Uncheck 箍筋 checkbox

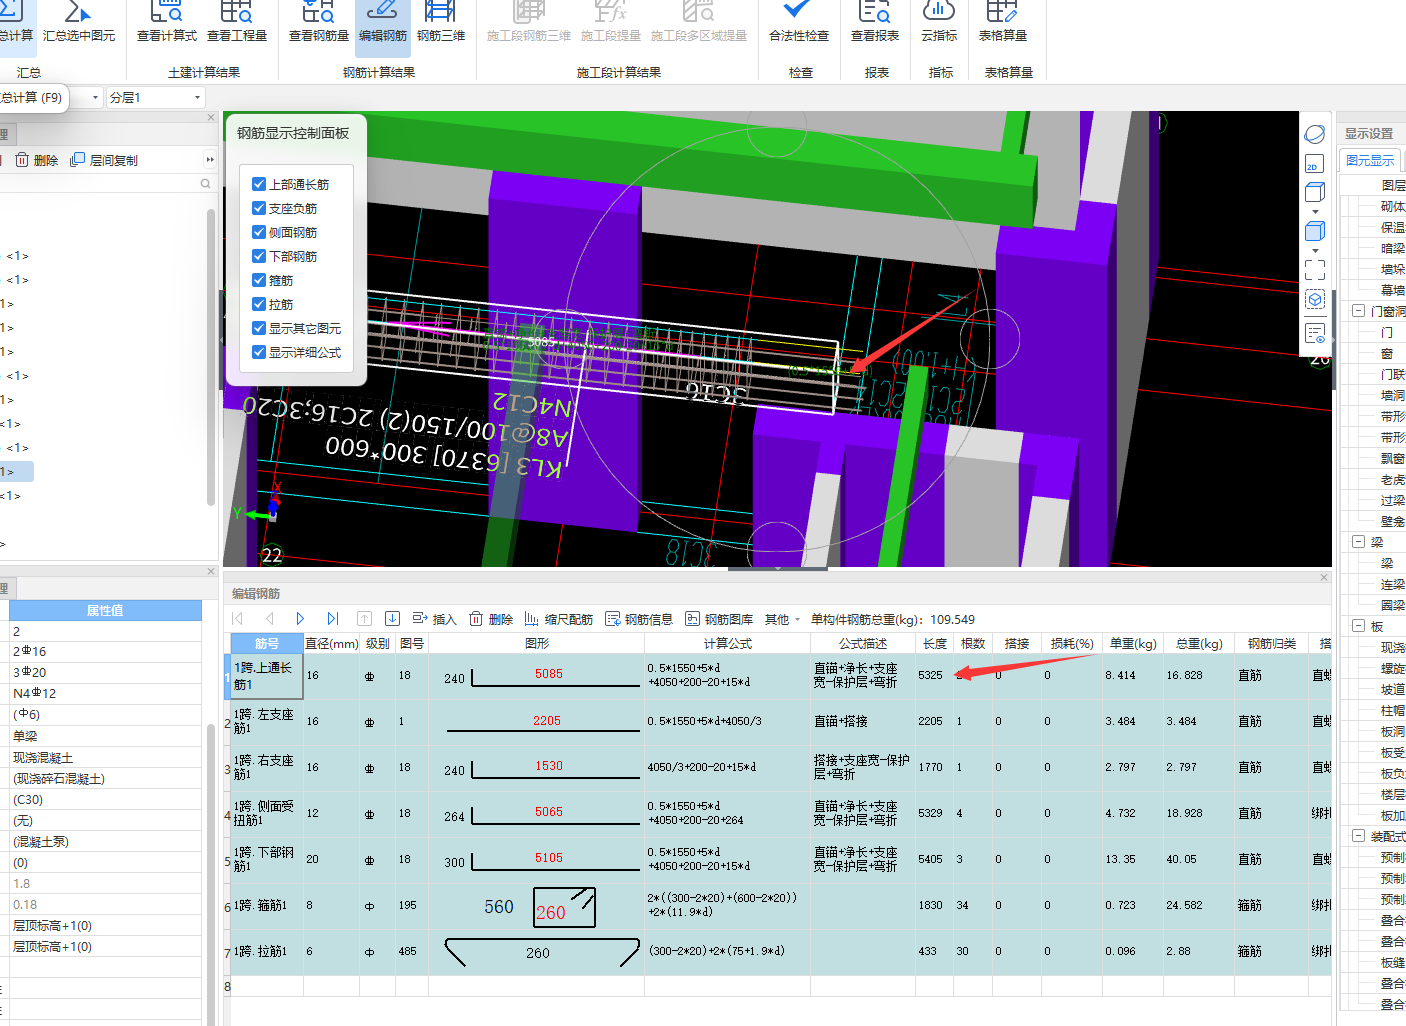point(259,280)
